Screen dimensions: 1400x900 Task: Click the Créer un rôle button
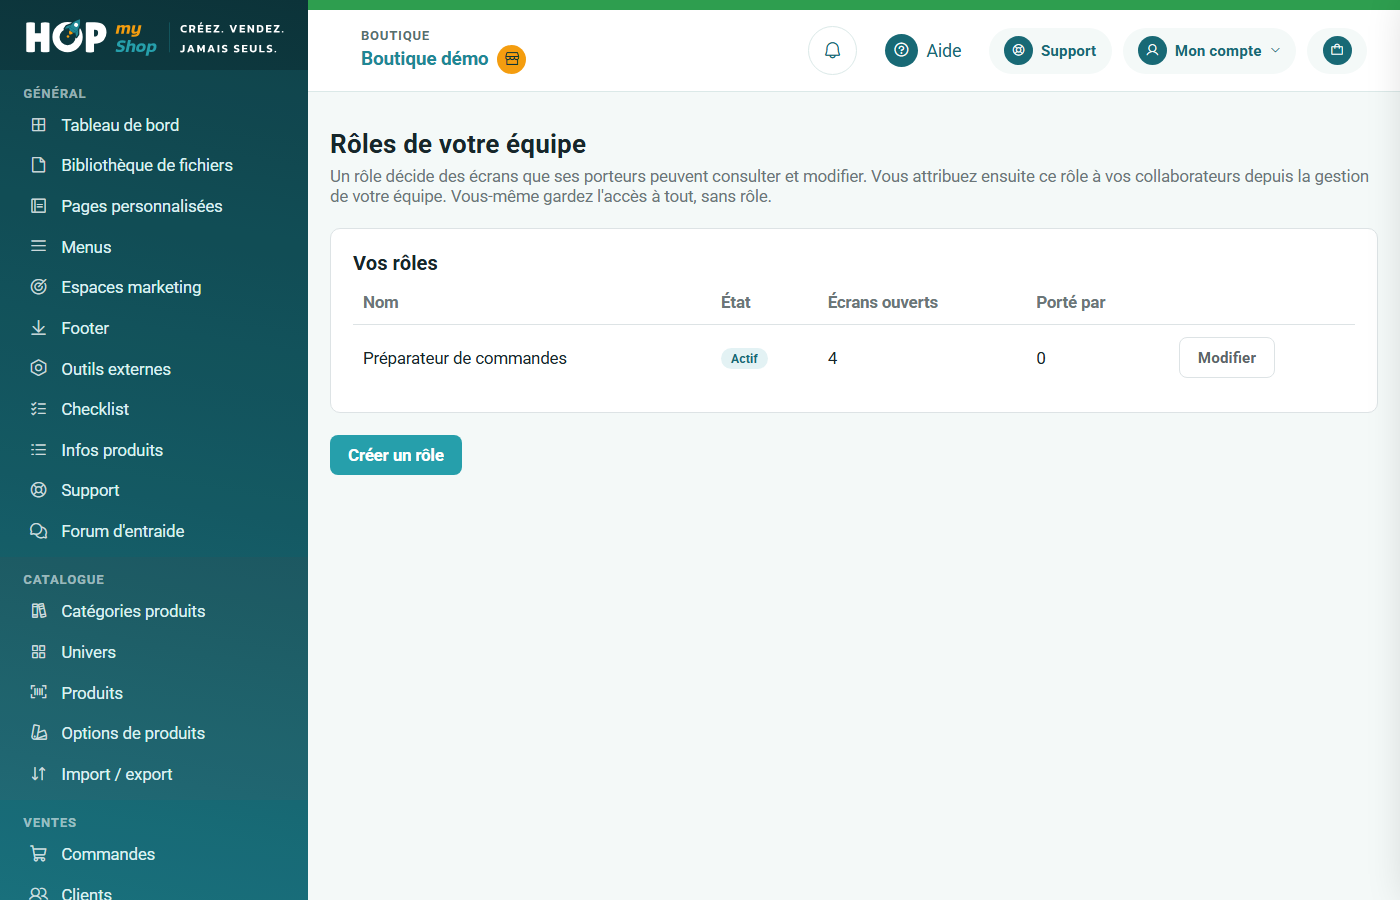396,455
